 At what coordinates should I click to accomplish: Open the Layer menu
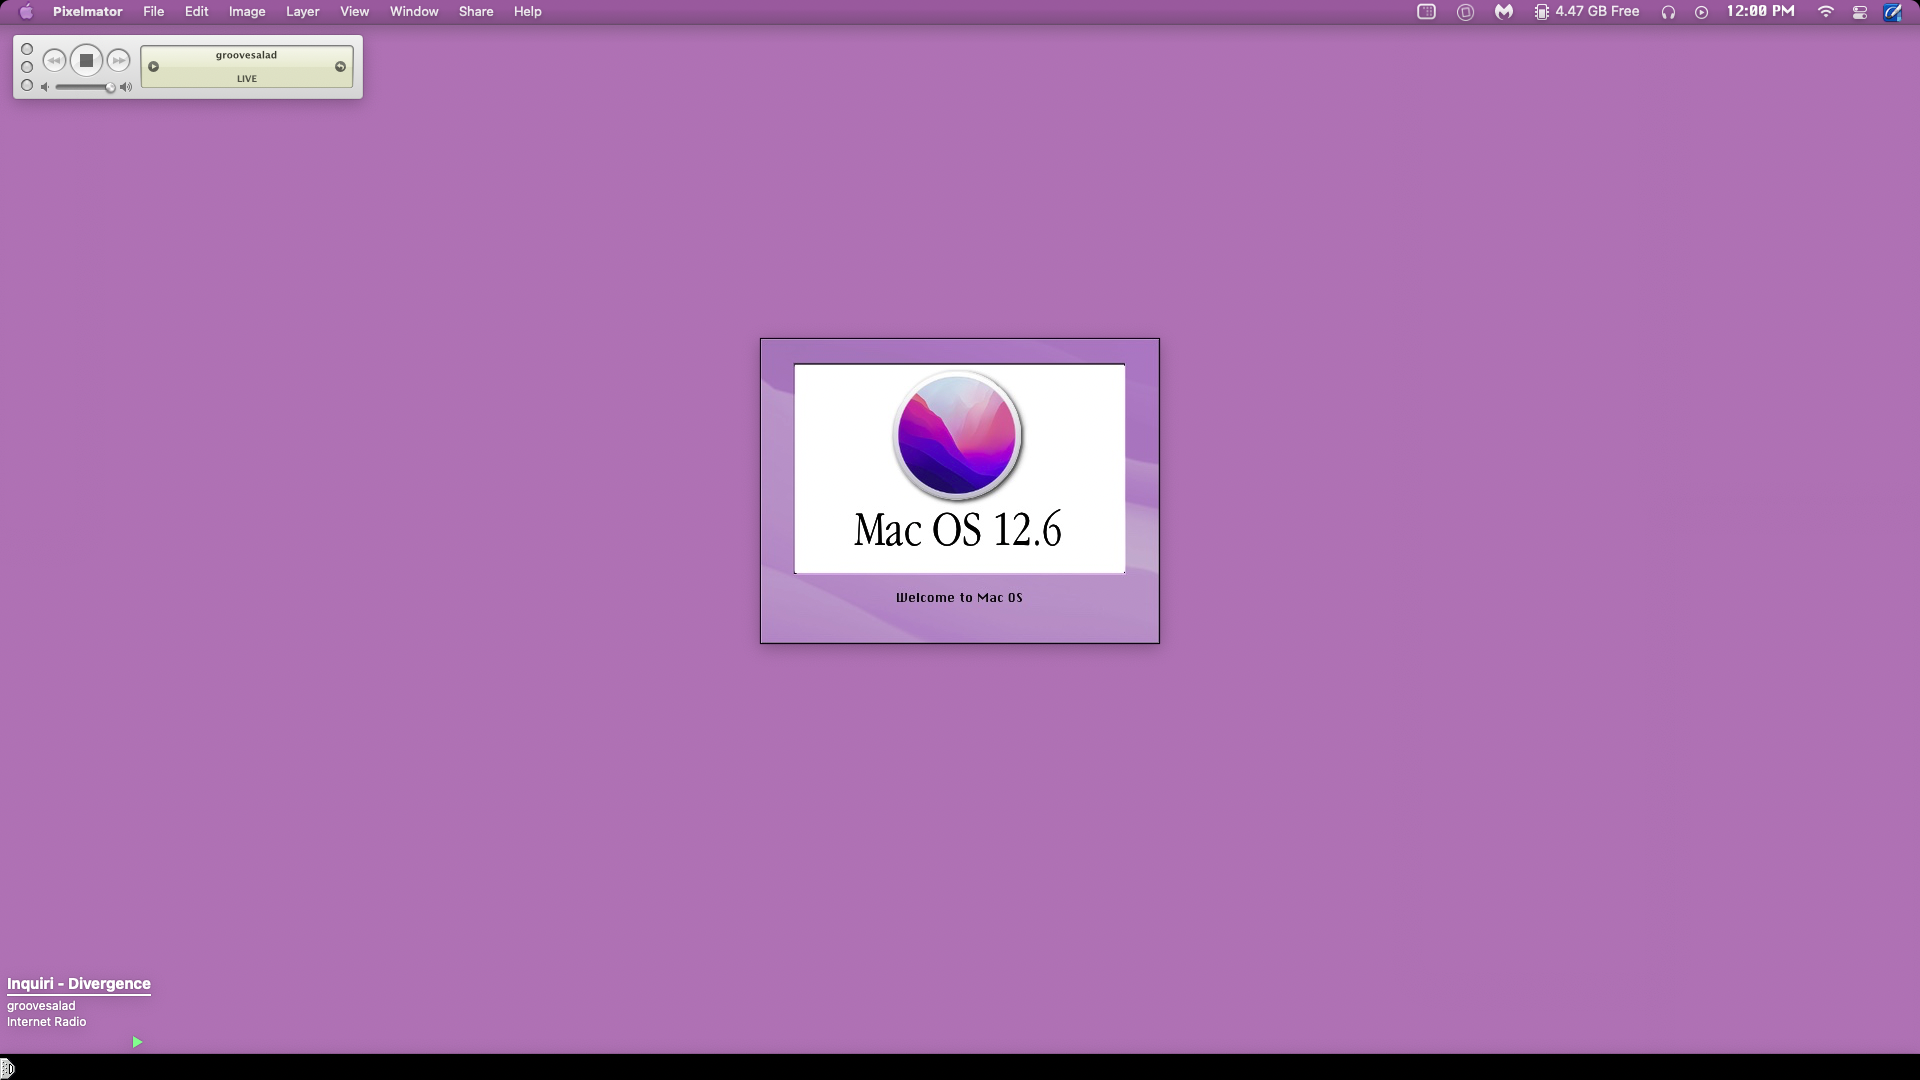[302, 12]
